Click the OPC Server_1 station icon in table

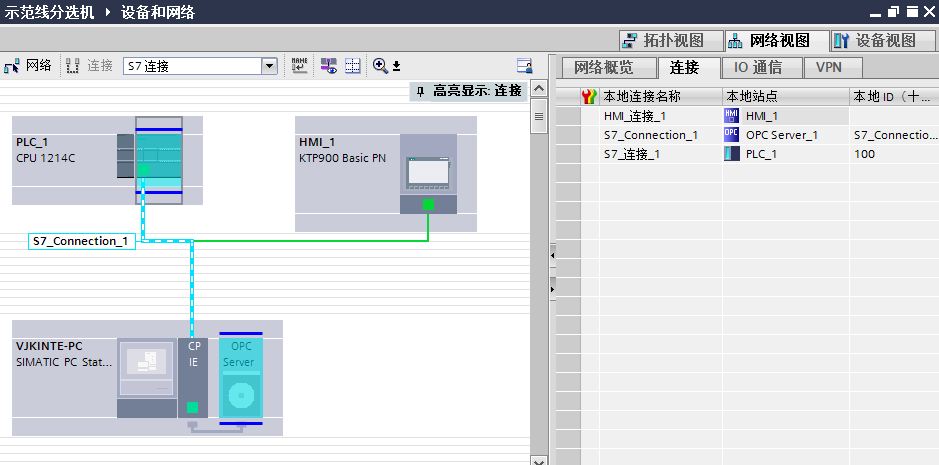[732, 135]
